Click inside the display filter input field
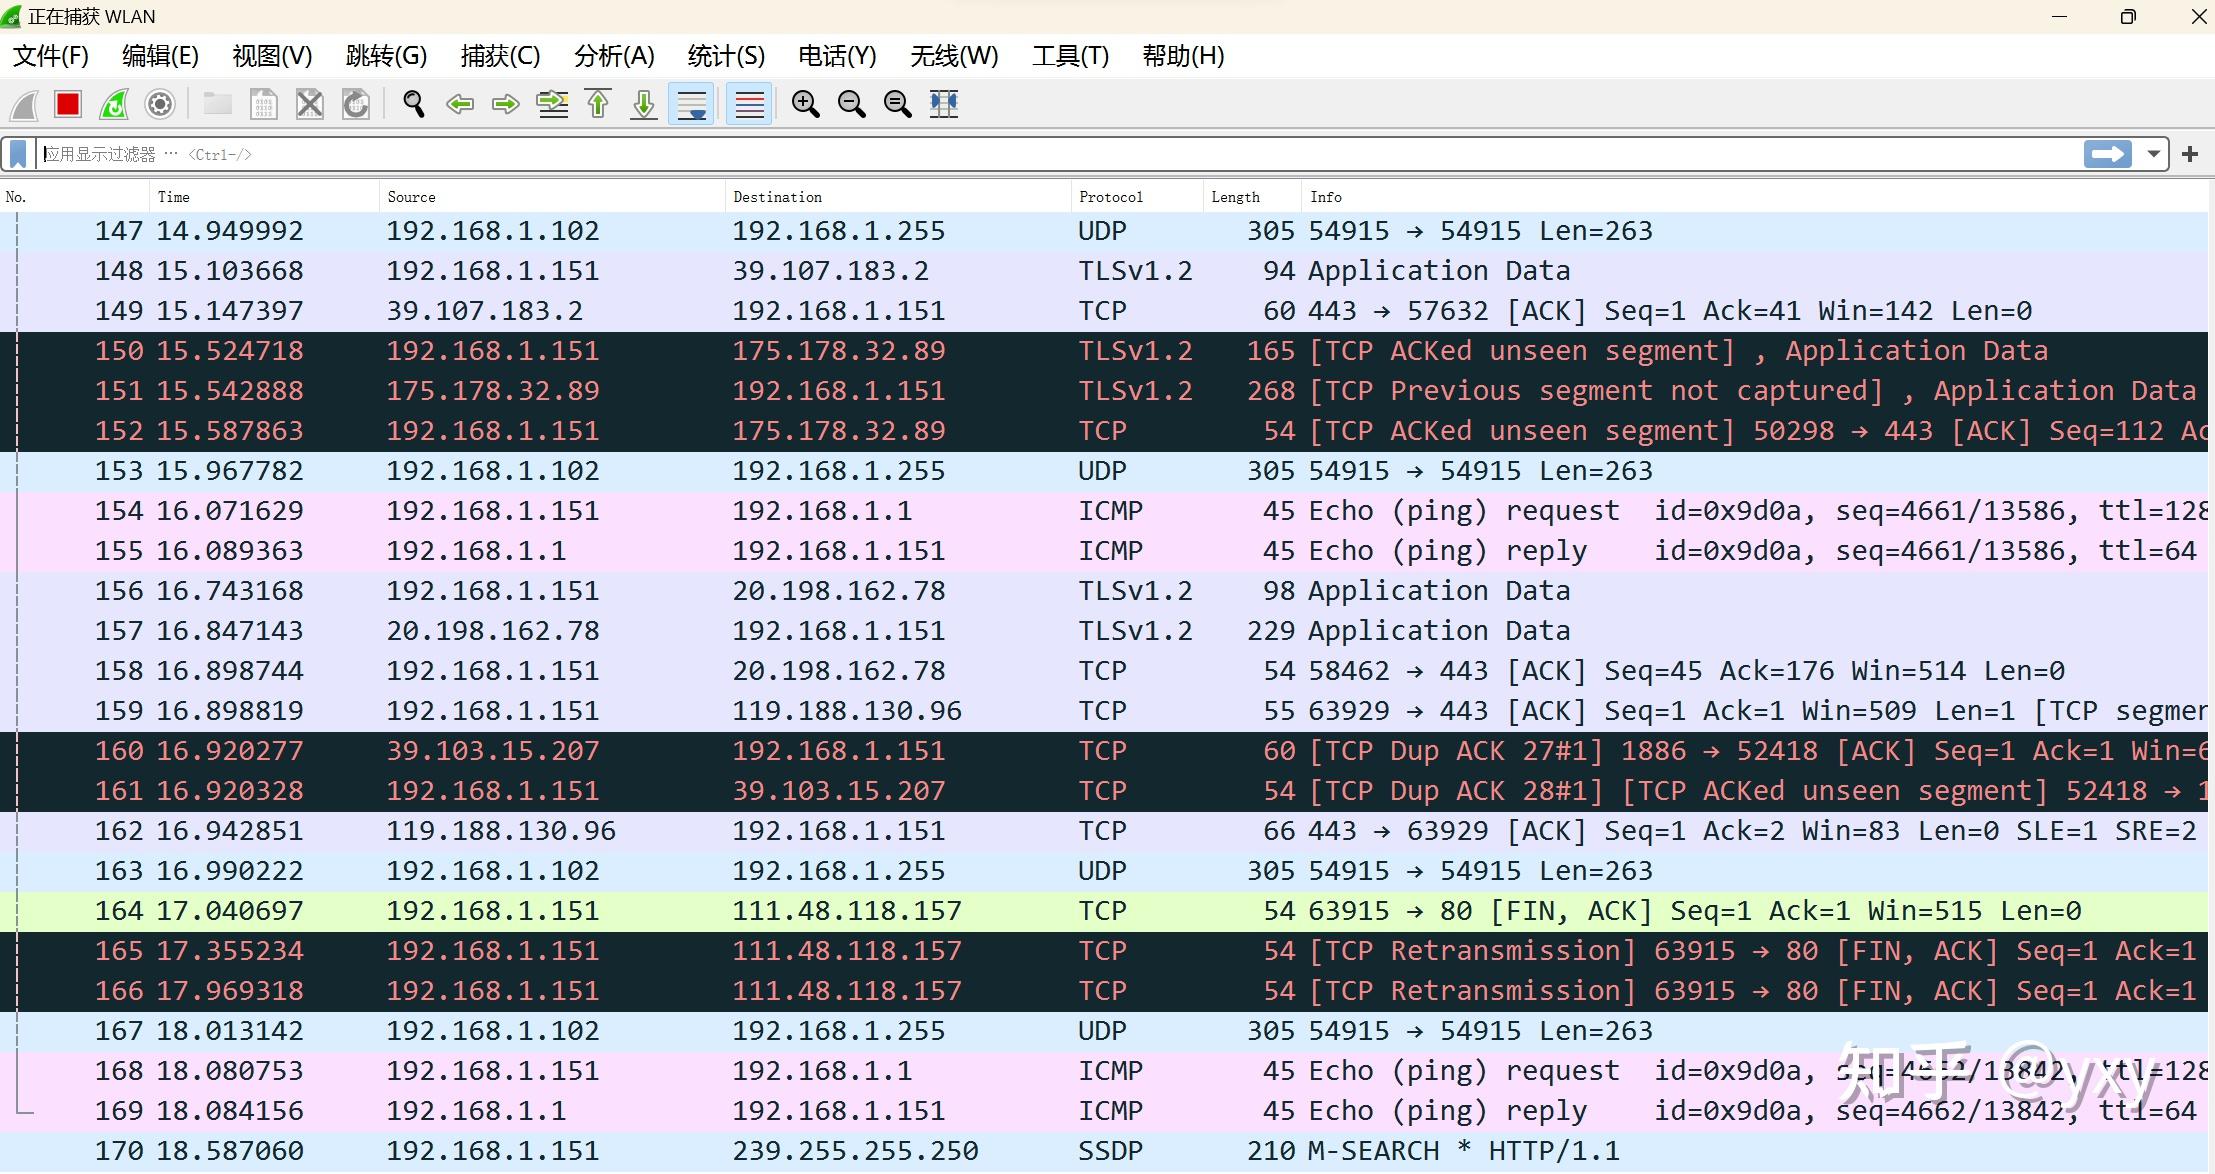 [x=600, y=153]
